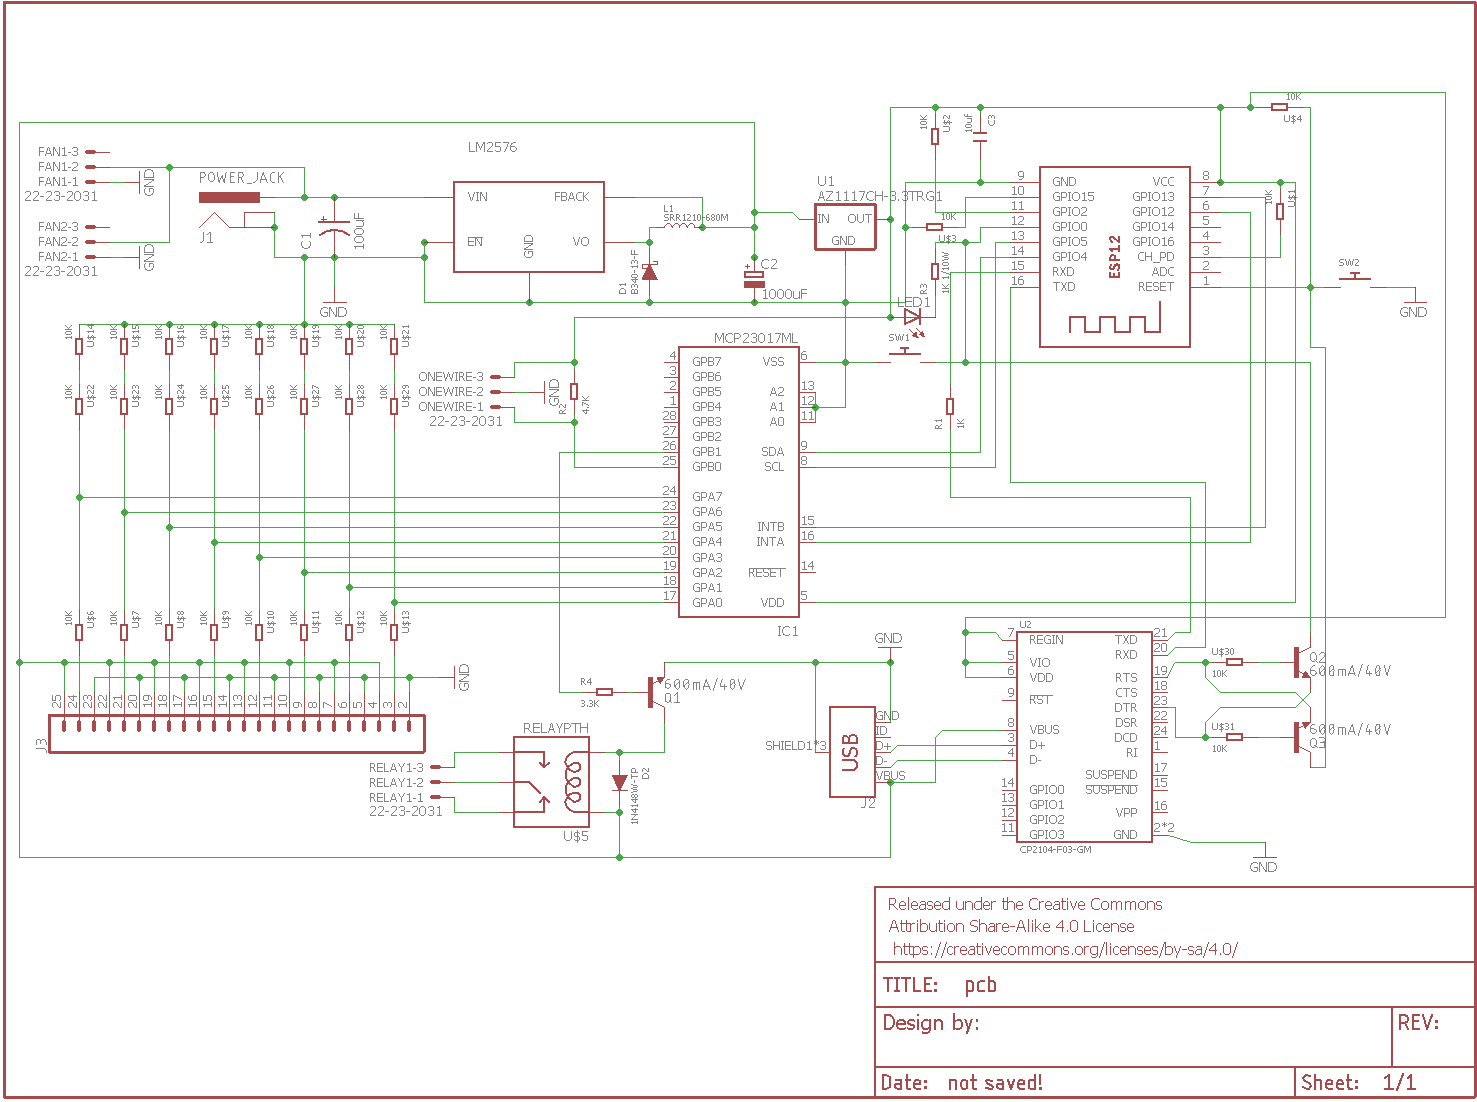This screenshot has height=1102, width=1477.
Task: Click 'Released under the Creative Commons' text
Action: click(1025, 904)
